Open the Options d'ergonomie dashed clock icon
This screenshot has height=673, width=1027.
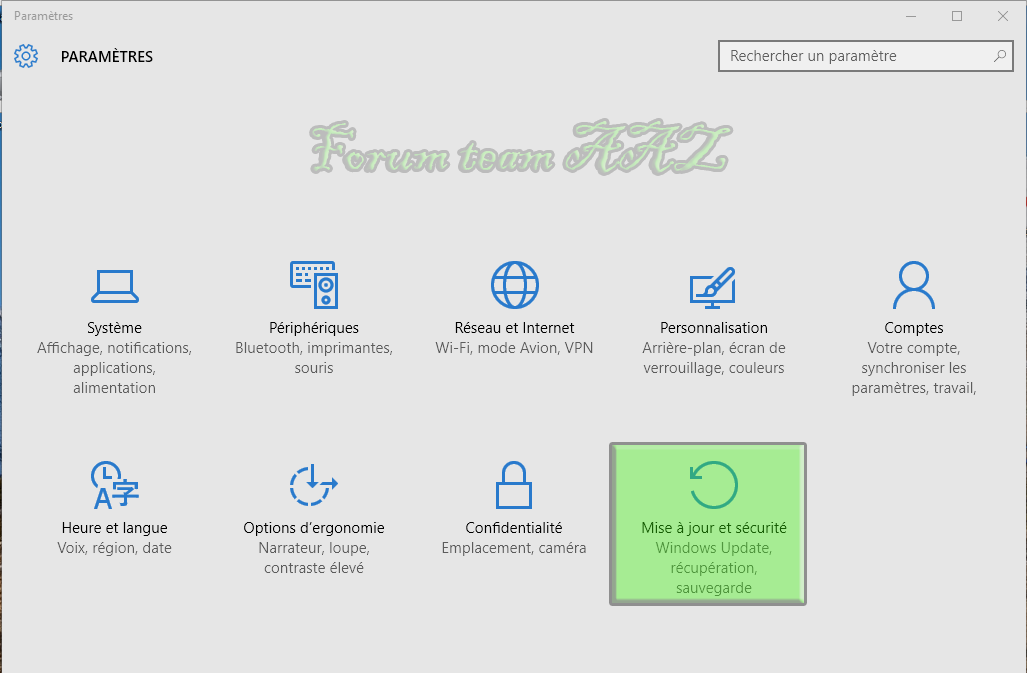tap(314, 484)
